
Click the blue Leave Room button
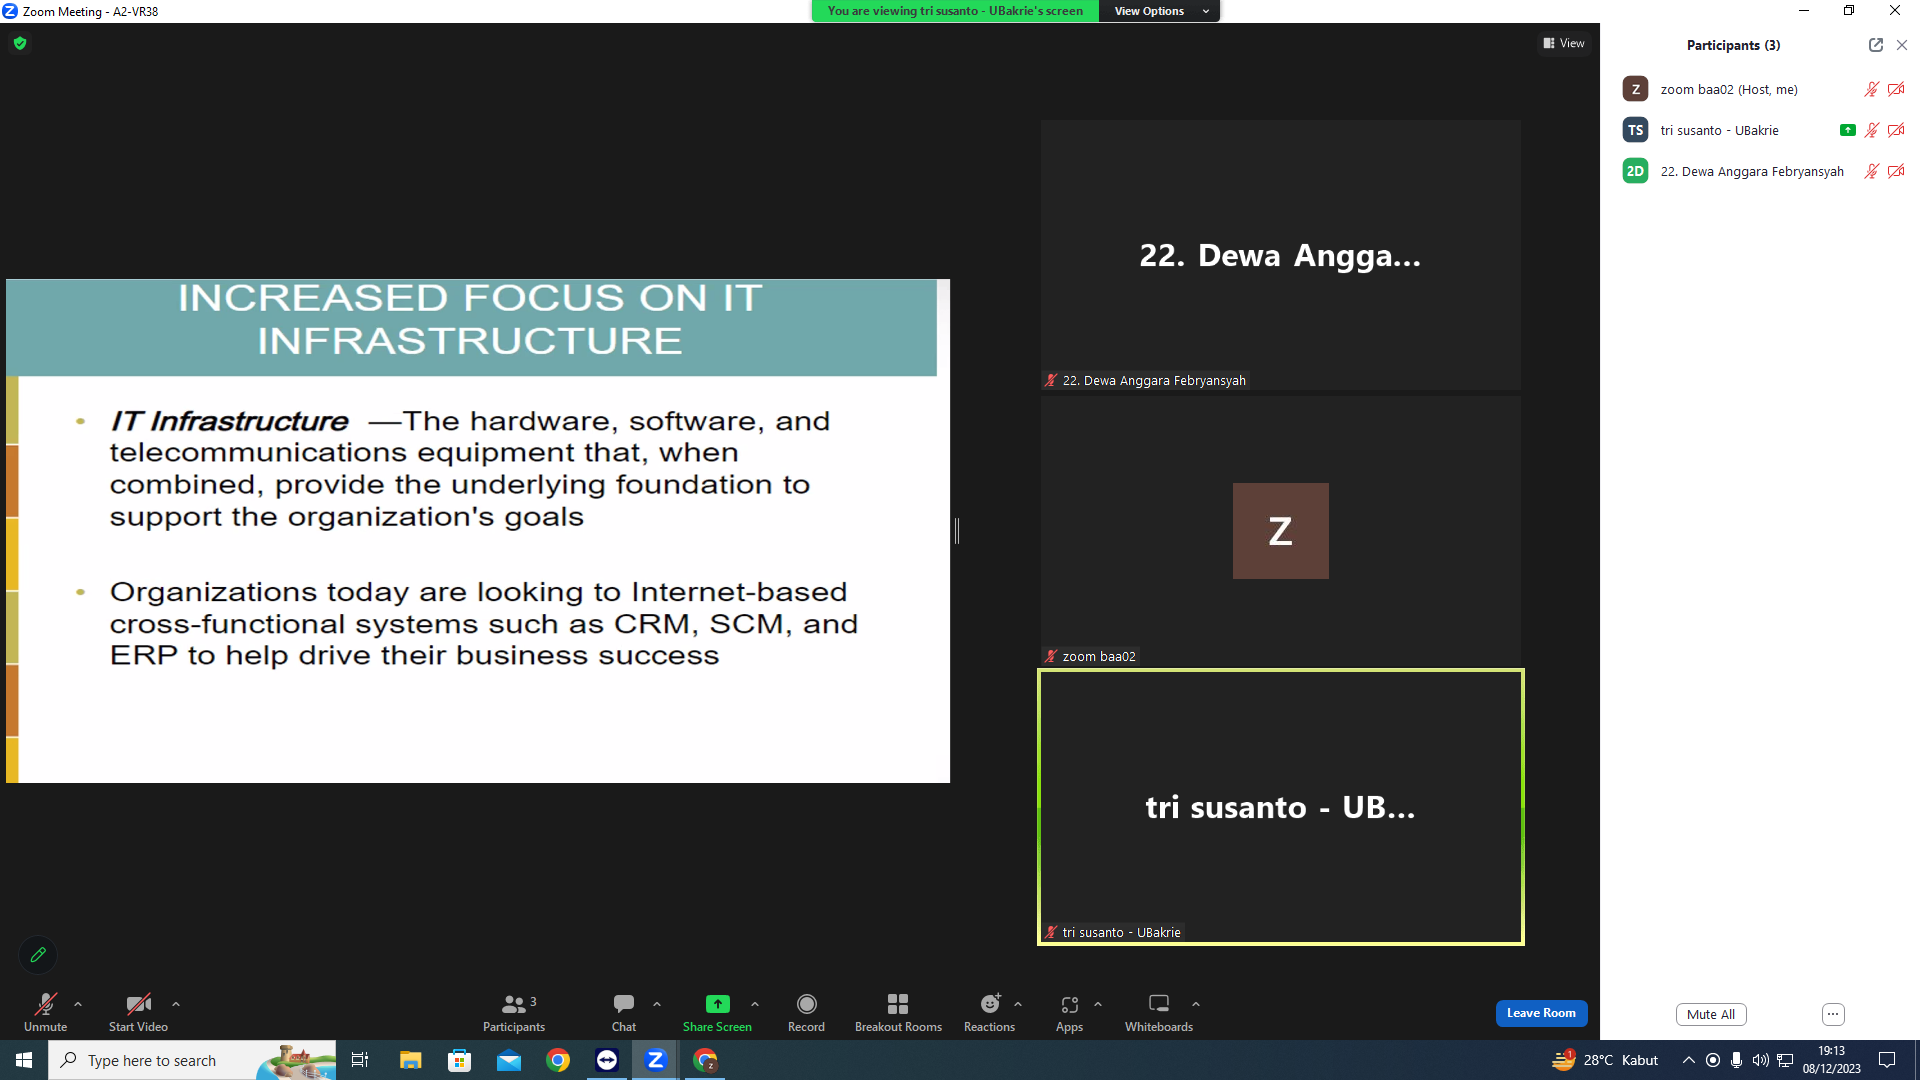click(x=1541, y=1013)
